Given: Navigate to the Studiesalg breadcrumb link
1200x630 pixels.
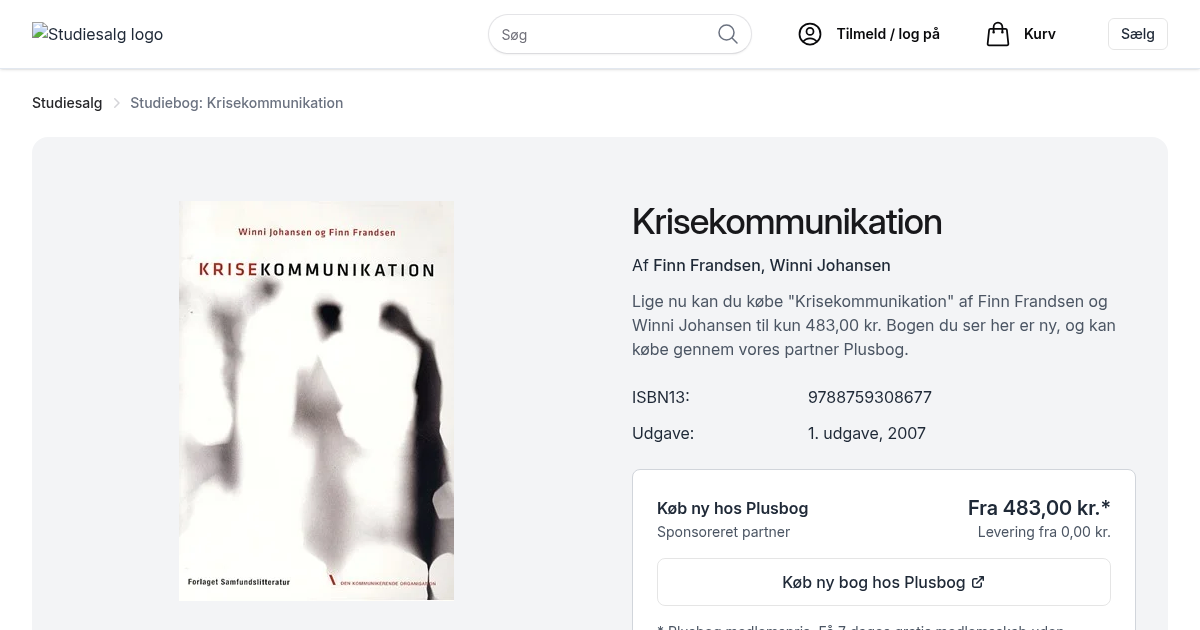Looking at the screenshot, I should click(67, 103).
